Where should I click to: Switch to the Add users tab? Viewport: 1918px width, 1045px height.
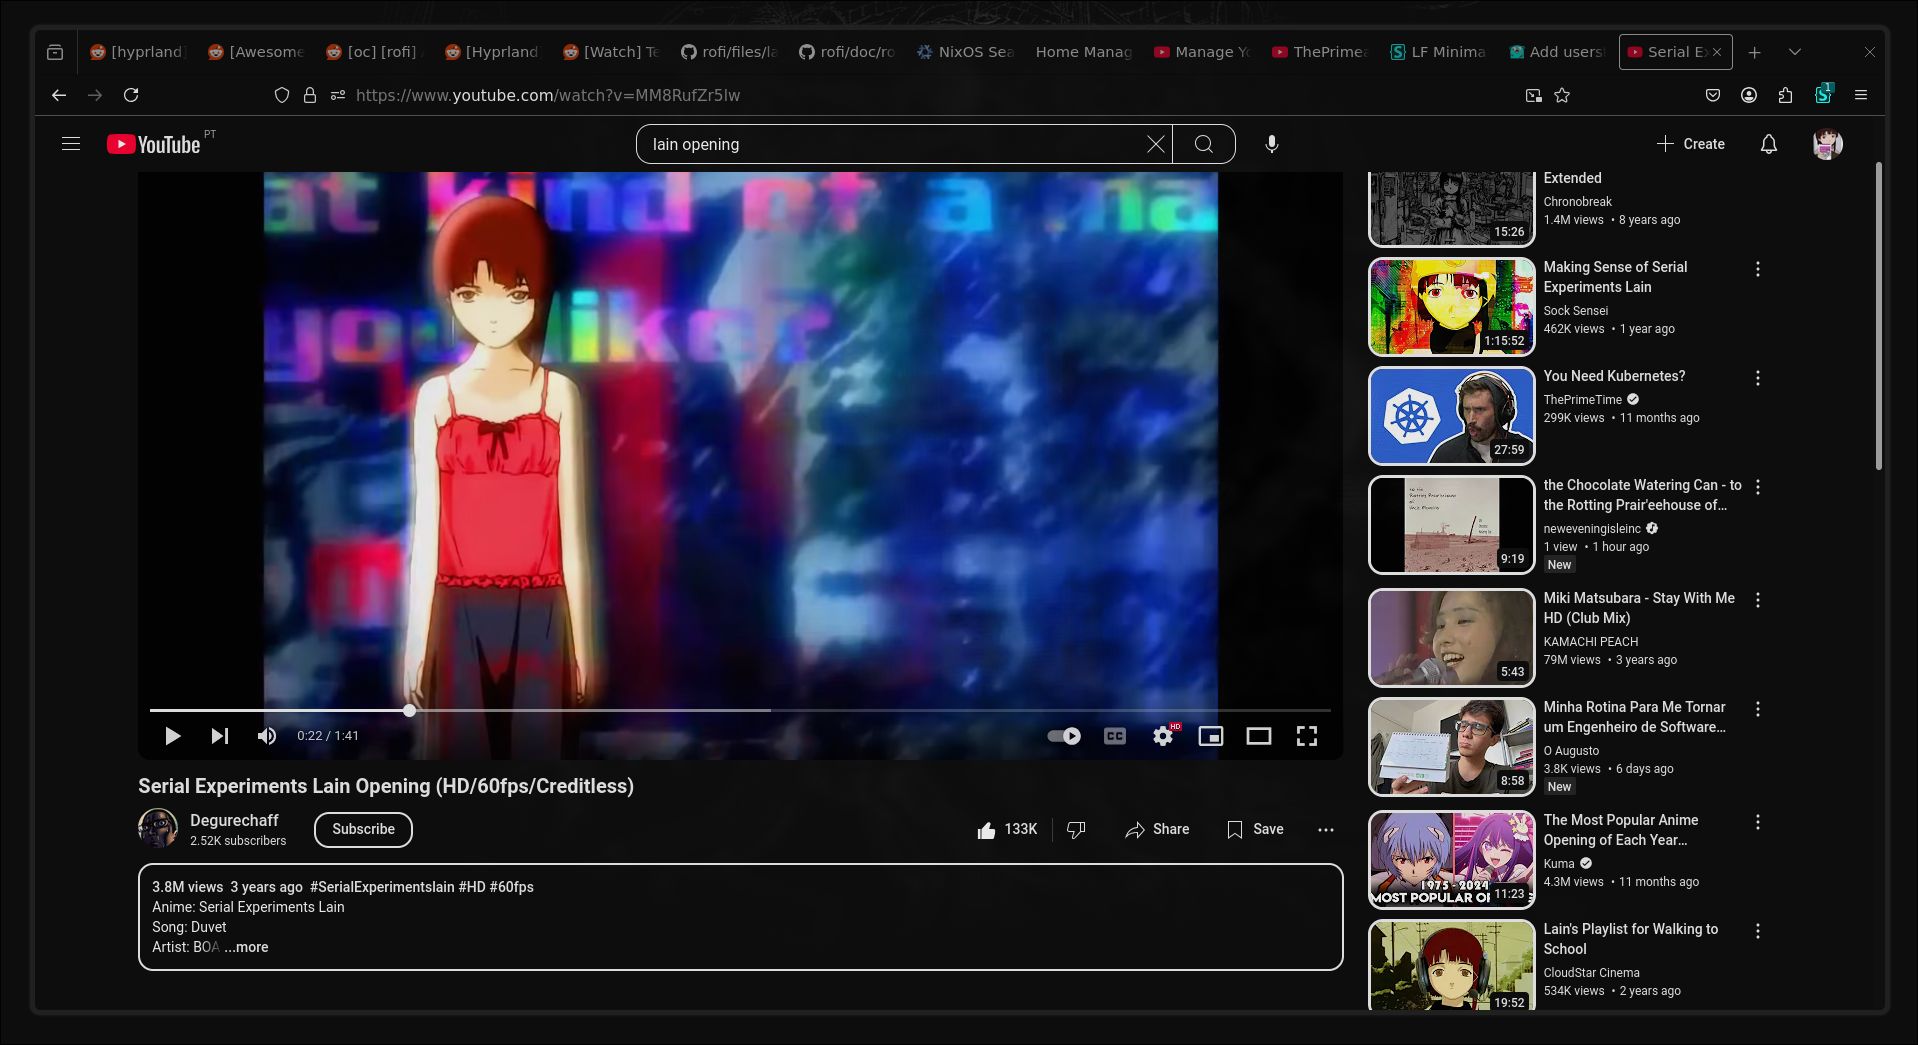point(1556,52)
